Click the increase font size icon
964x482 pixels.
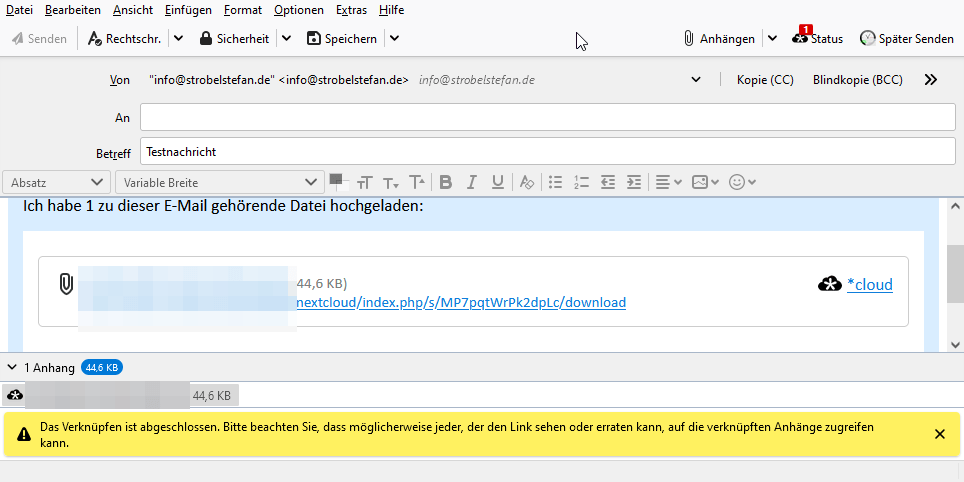point(417,183)
